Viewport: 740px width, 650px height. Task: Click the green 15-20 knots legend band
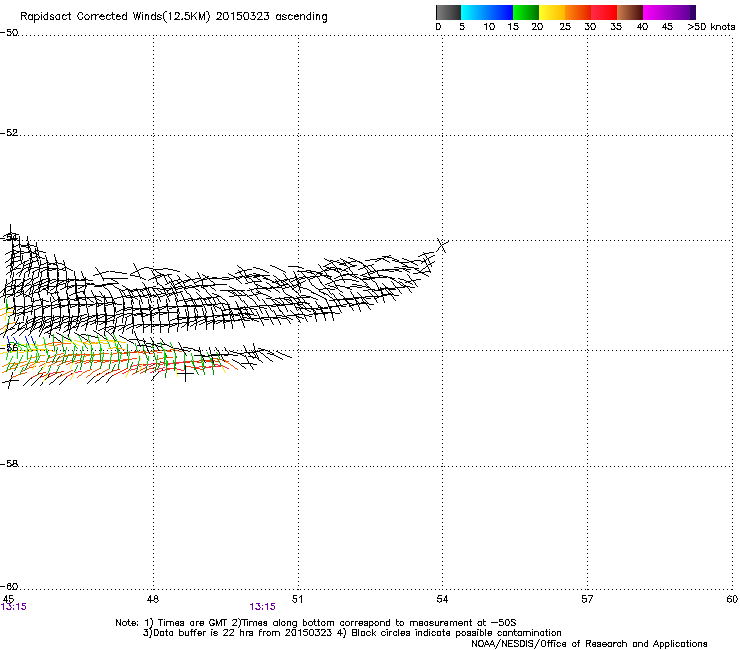pyautogui.click(x=526, y=12)
